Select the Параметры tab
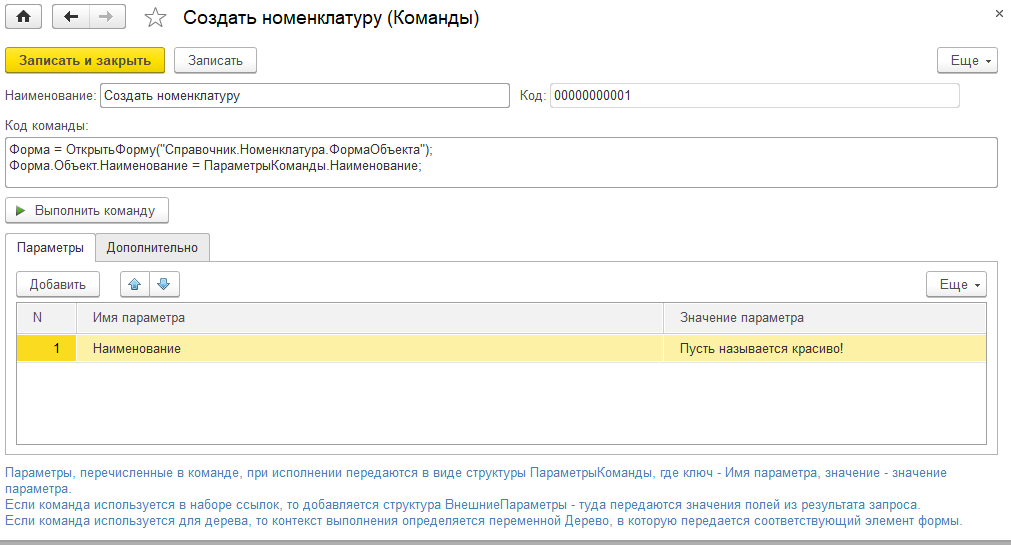Screen dimensions: 1011x545 pos(50,248)
